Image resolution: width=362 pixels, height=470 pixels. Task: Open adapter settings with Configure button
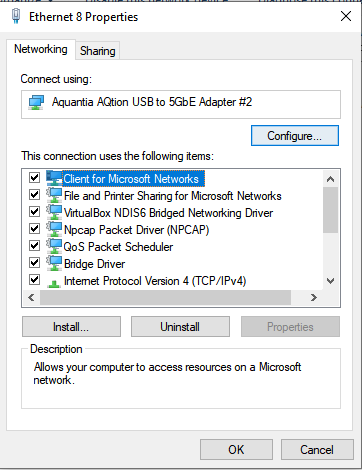click(295, 136)
